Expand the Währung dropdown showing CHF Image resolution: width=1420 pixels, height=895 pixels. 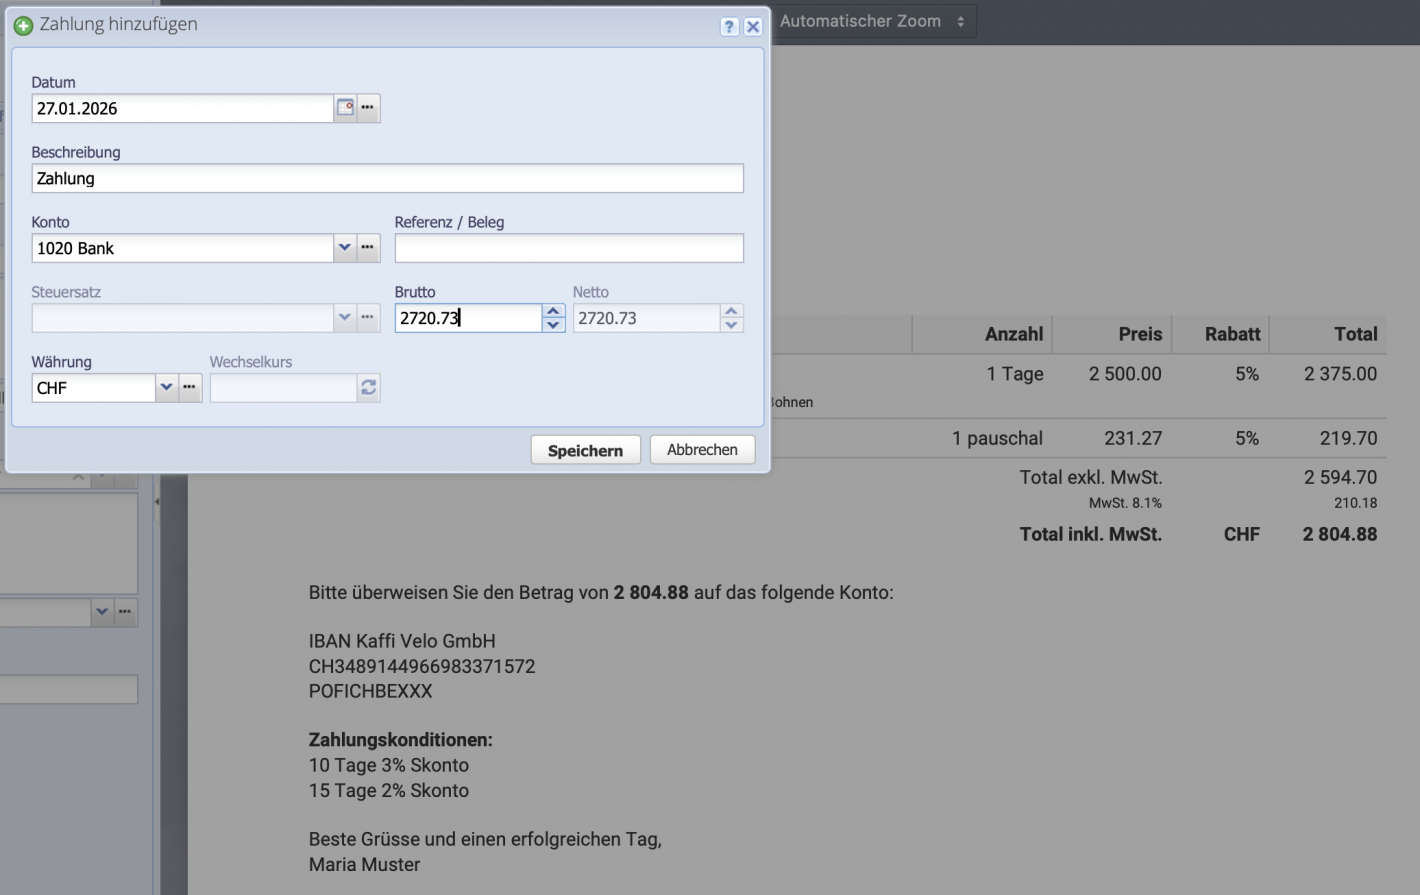(x=166, y=388)
